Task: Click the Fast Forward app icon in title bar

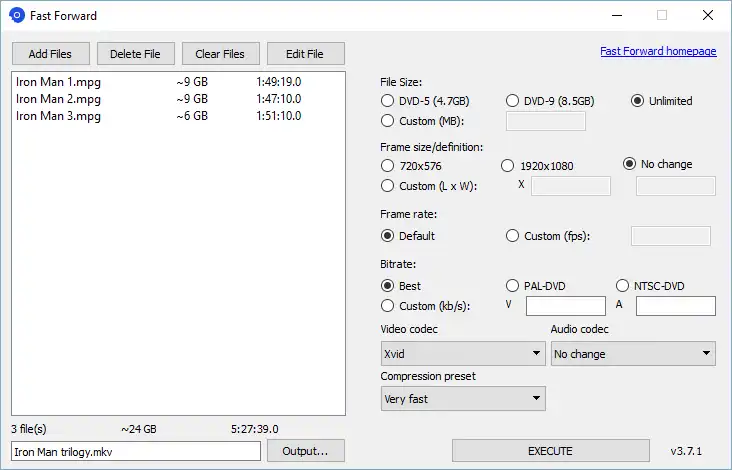Action: click(17, 15)
